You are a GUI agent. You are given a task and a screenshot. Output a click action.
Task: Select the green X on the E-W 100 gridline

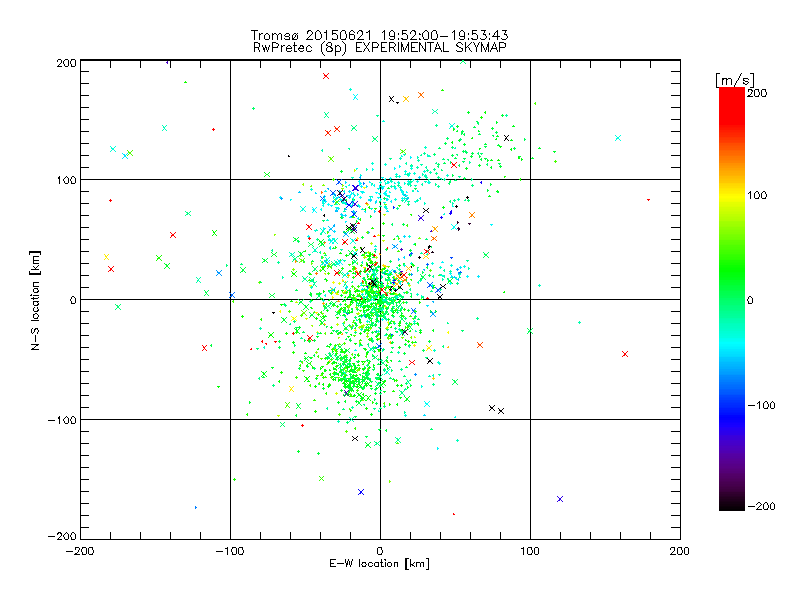pyautogui.click(x=530, y=331)
